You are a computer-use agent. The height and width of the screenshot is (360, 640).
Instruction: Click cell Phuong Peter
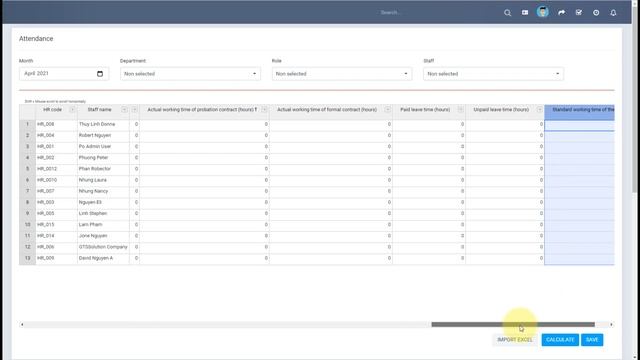click(103, 158)
